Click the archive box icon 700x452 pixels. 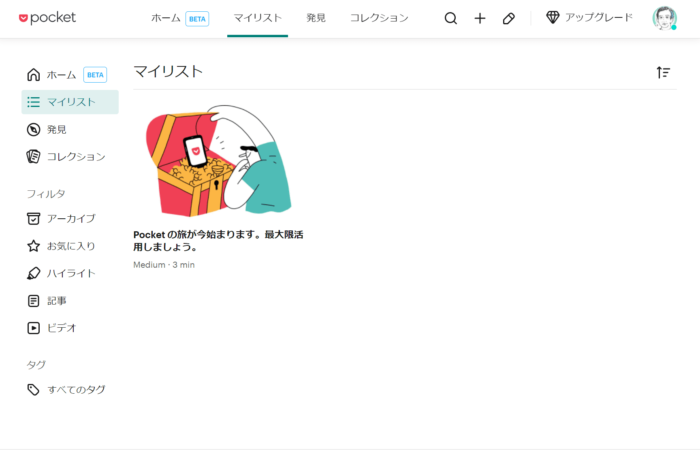pos(33,218)
